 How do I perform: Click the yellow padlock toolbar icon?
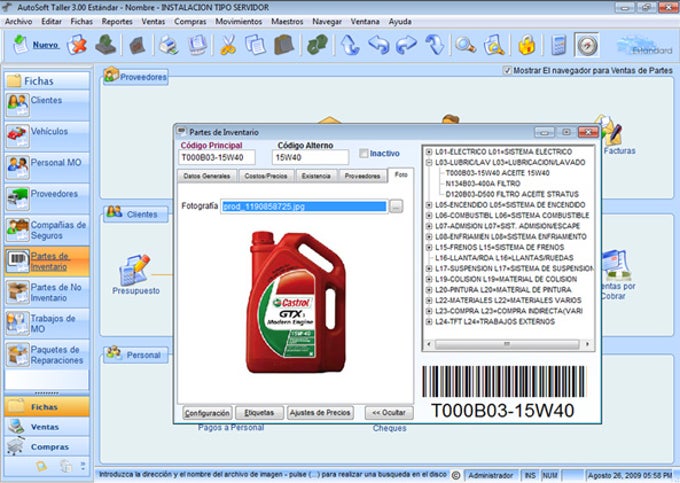(x=526, y=45)
